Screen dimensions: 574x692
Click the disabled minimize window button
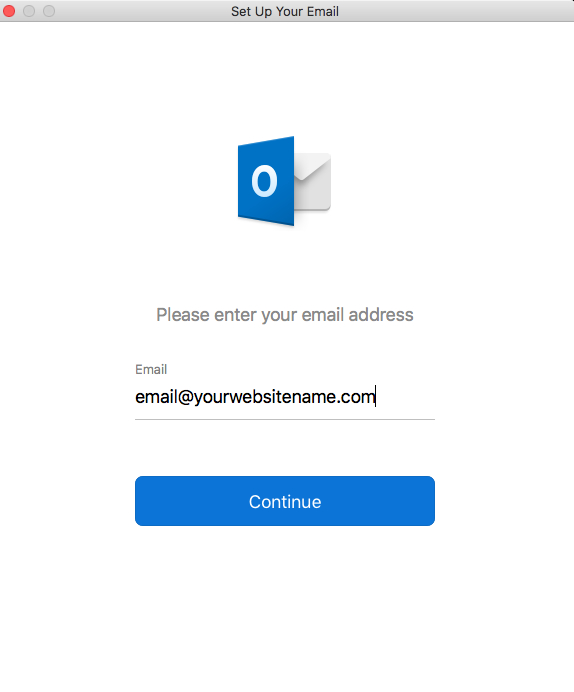(29, 11)
